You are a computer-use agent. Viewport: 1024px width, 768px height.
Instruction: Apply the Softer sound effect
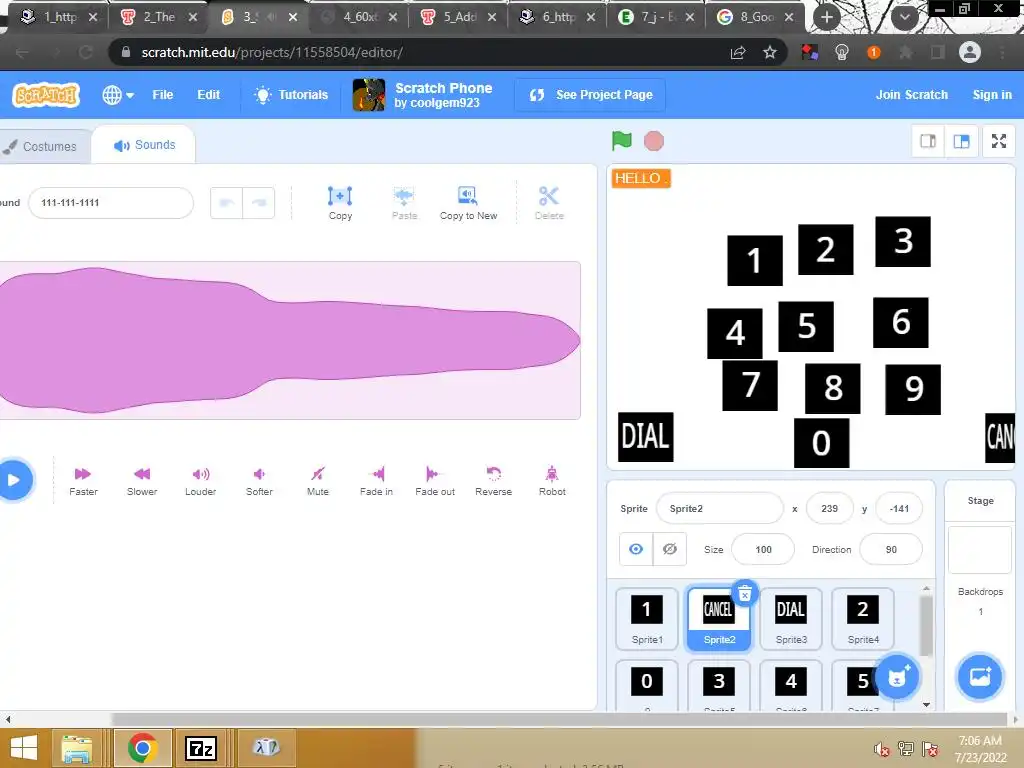pos(259,481)
